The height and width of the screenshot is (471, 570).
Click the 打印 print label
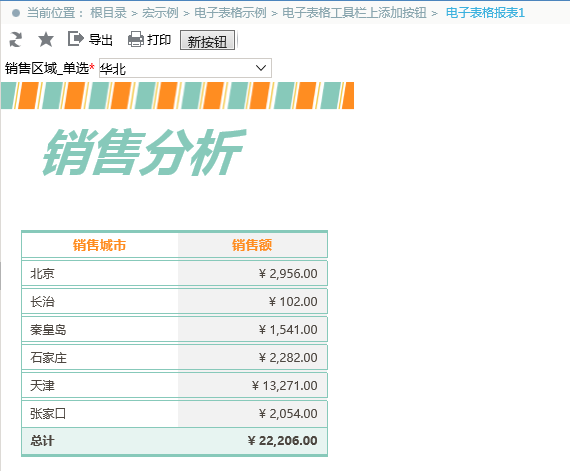pos(159,40)
